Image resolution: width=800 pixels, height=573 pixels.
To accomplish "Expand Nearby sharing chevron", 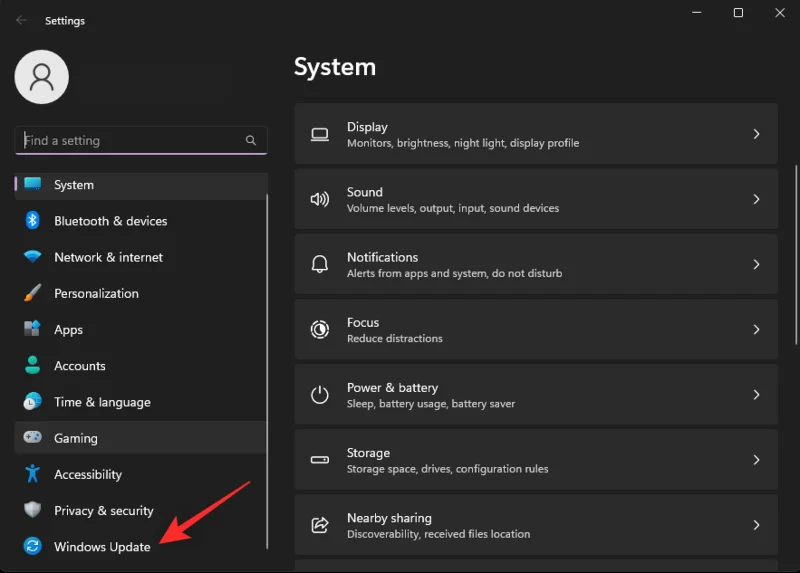I will point(756,525).
